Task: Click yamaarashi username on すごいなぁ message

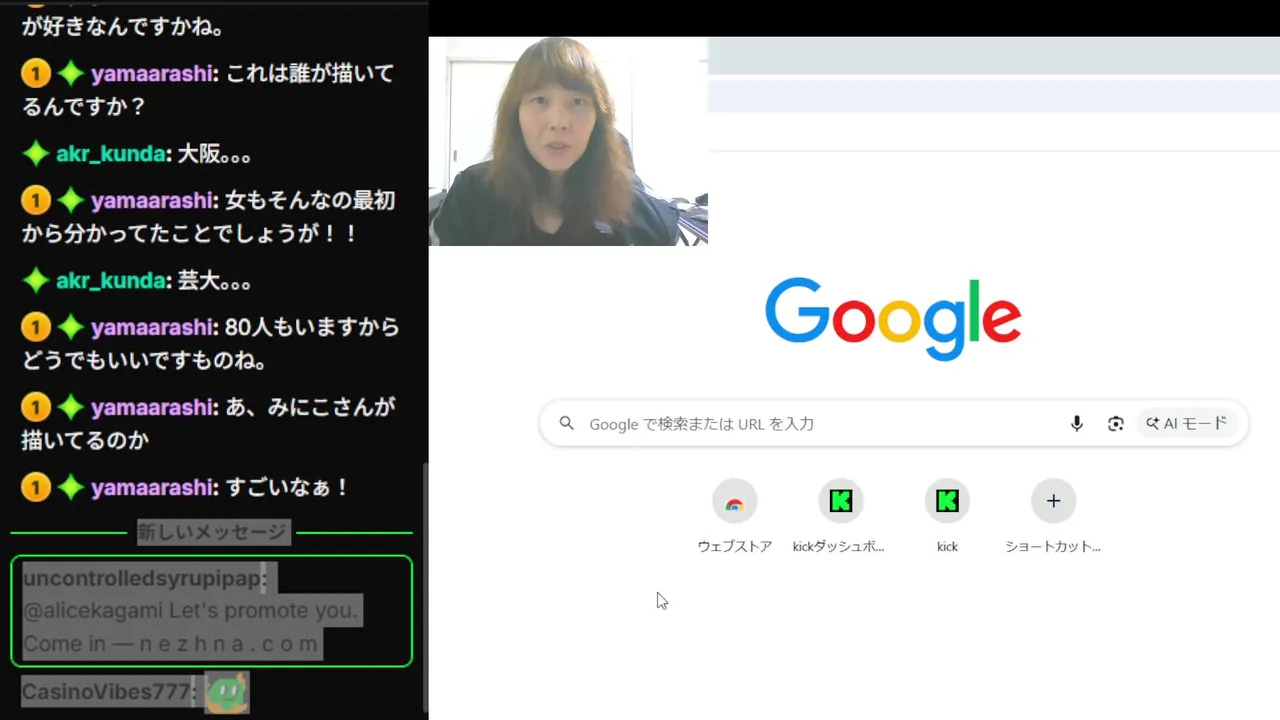Action: coord(154,487)
